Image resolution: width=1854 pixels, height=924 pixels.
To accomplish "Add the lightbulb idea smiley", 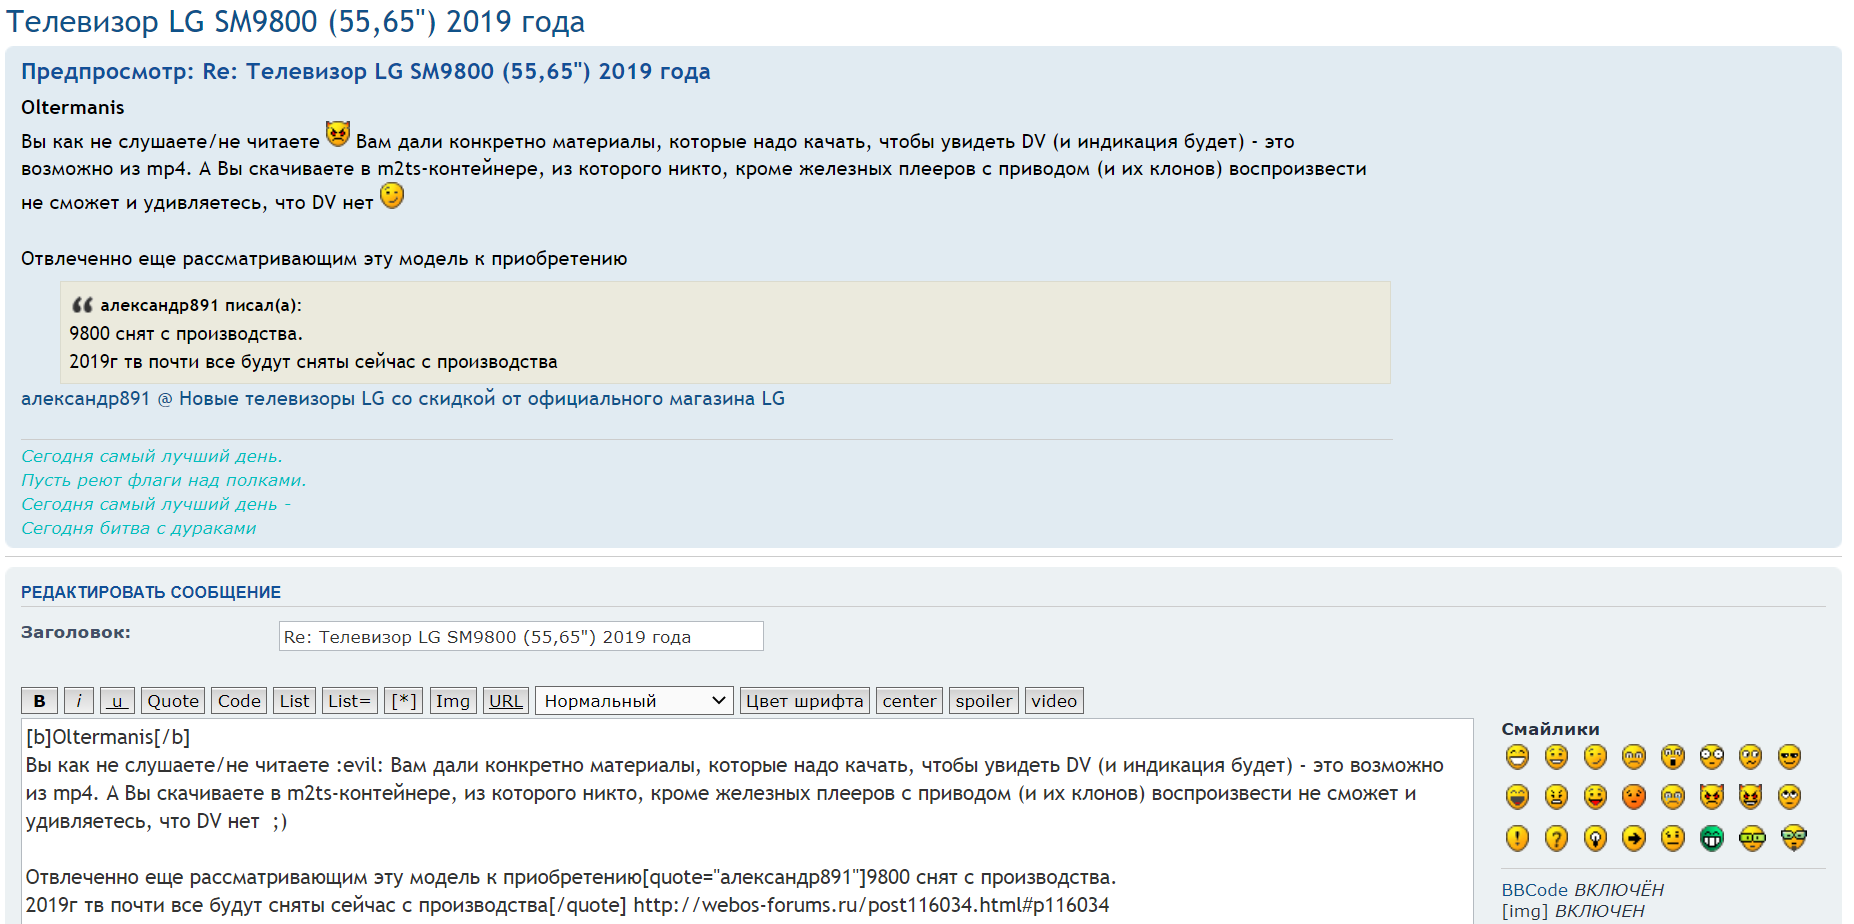I will pyautogui.click(x=1595, y=838).
